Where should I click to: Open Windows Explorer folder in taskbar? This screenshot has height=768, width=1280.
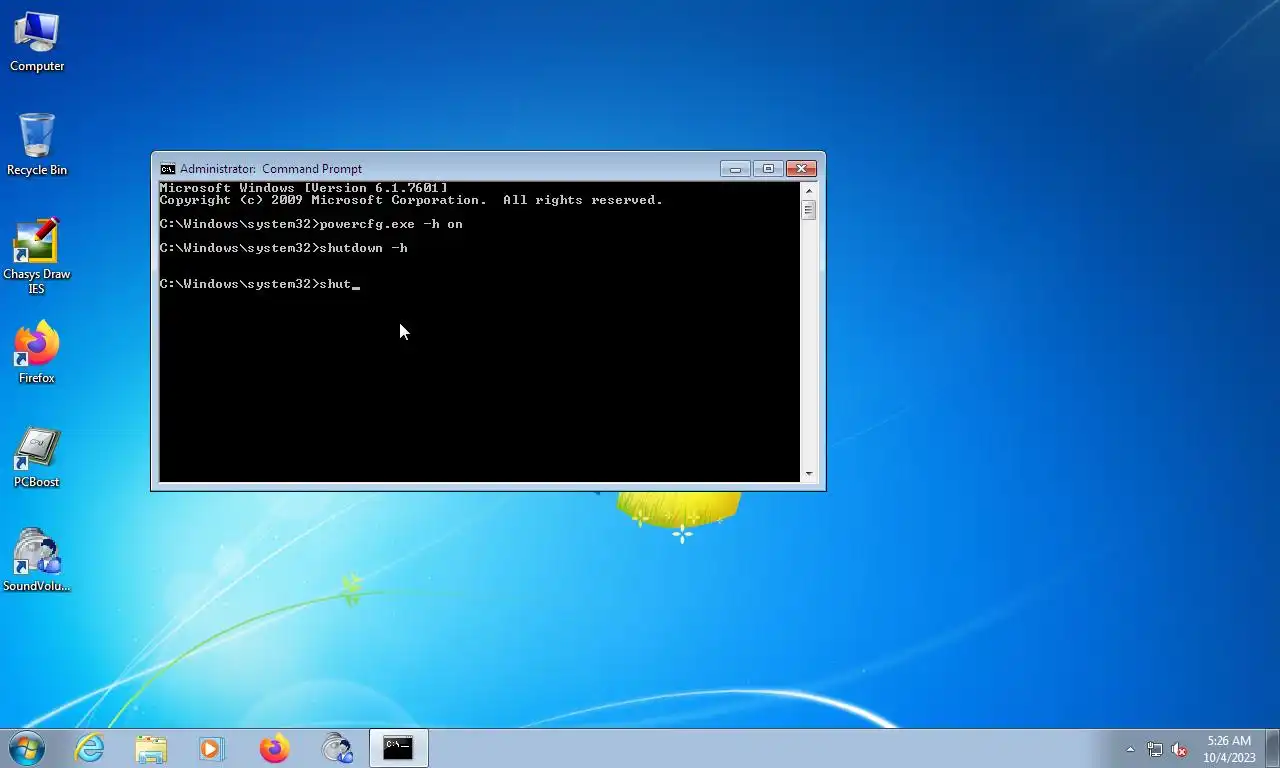point(151,748)
